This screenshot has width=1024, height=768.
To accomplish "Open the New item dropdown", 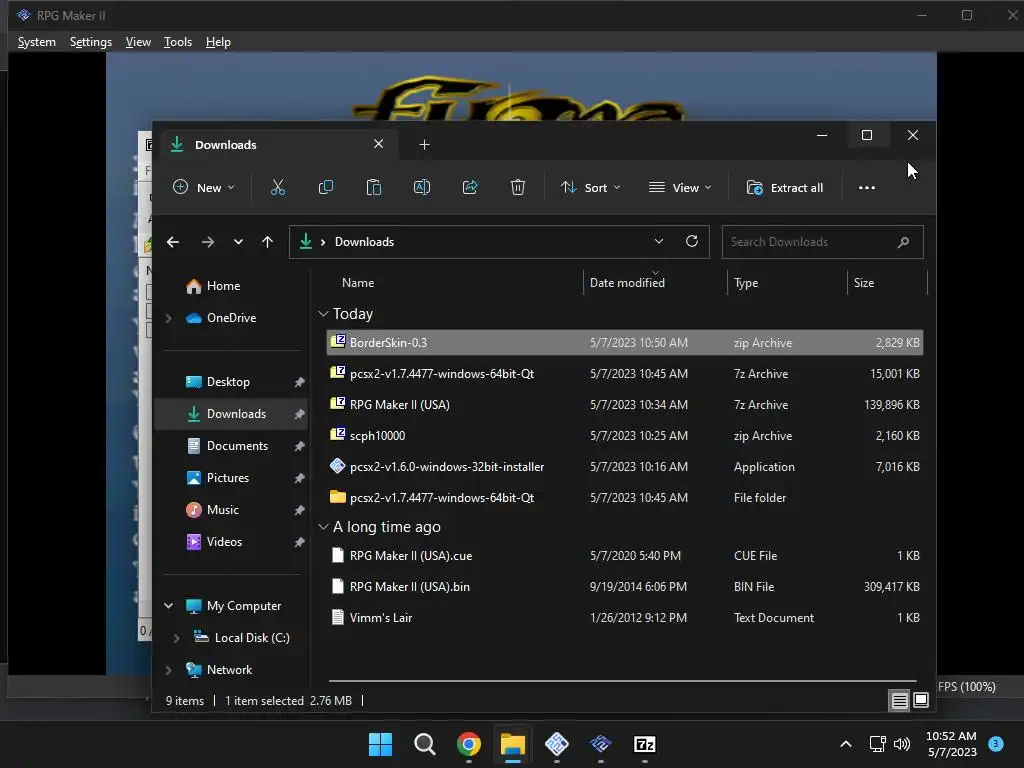I will (x=204, y=188).
